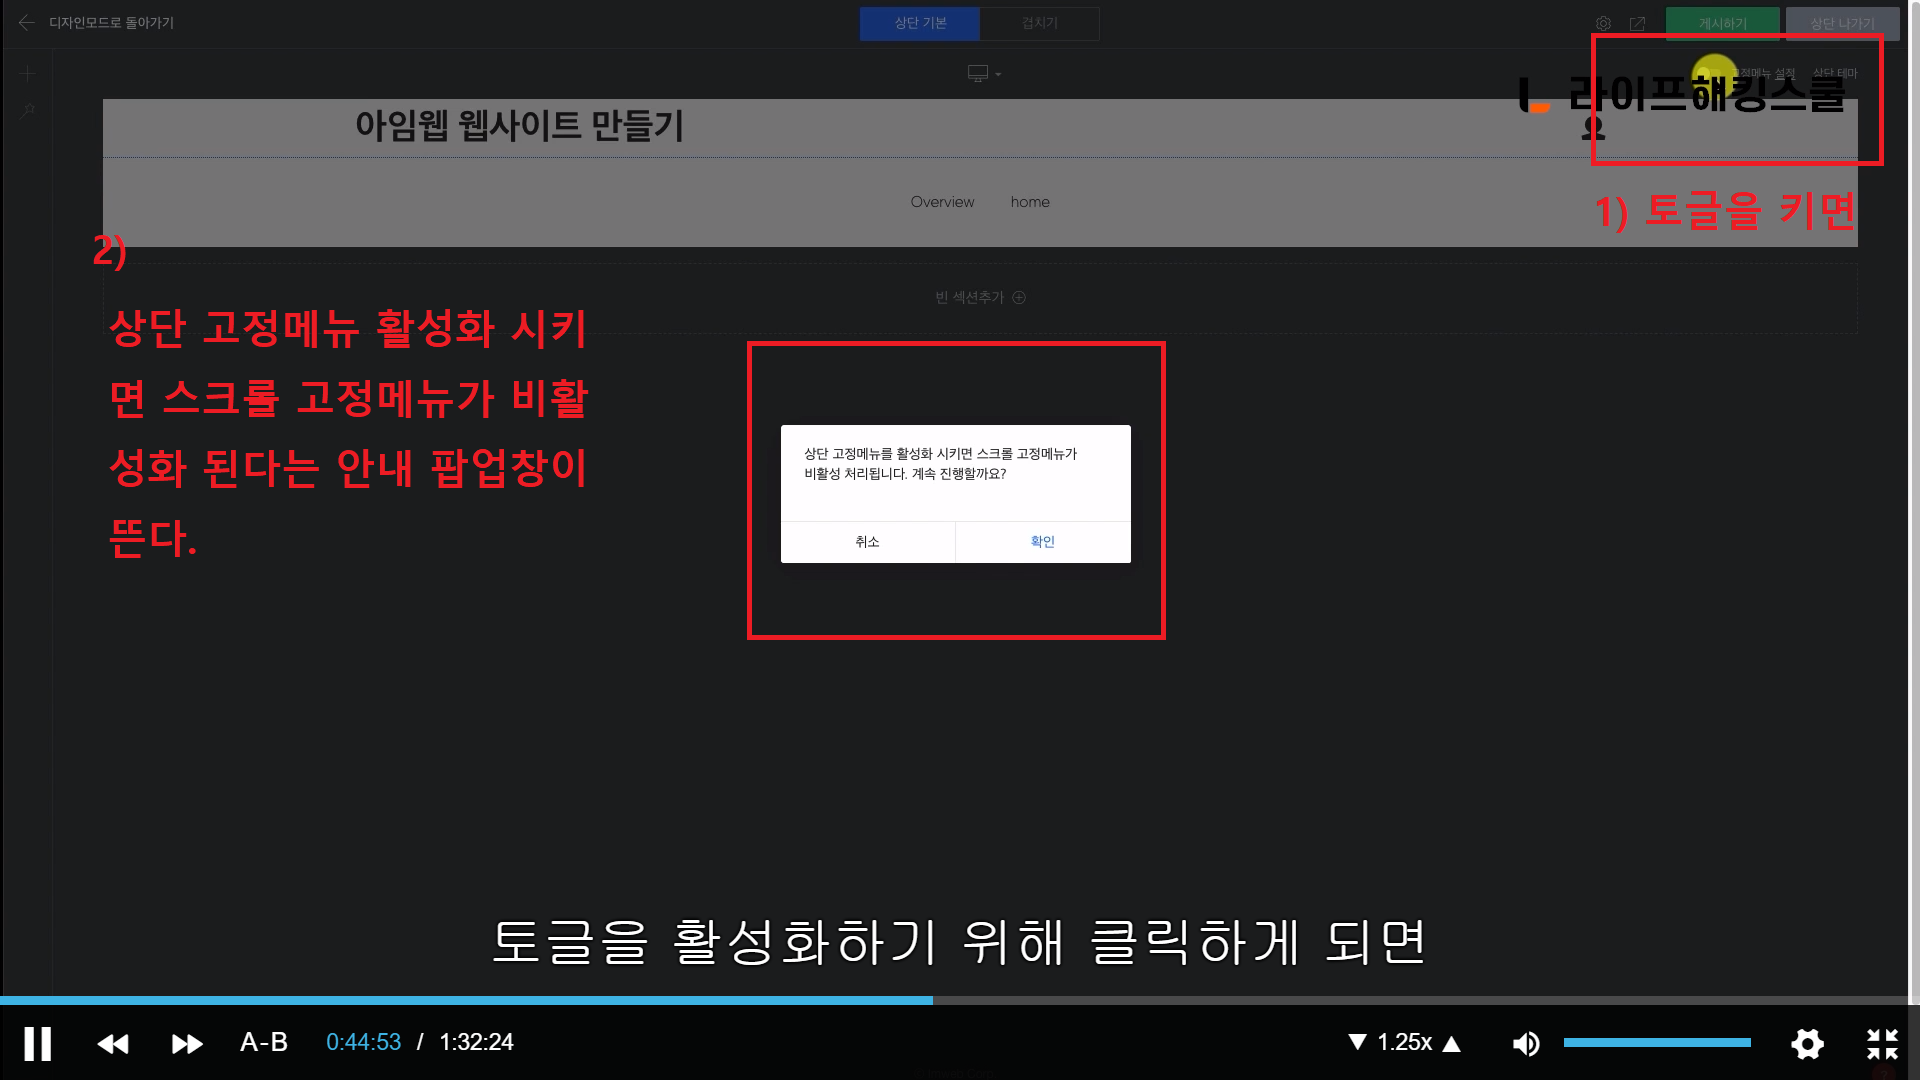Decrease playback speed with down arrow
Viewport: 1920px width, 1080px height.
pyautogui.click(x=1357, y=1042)
